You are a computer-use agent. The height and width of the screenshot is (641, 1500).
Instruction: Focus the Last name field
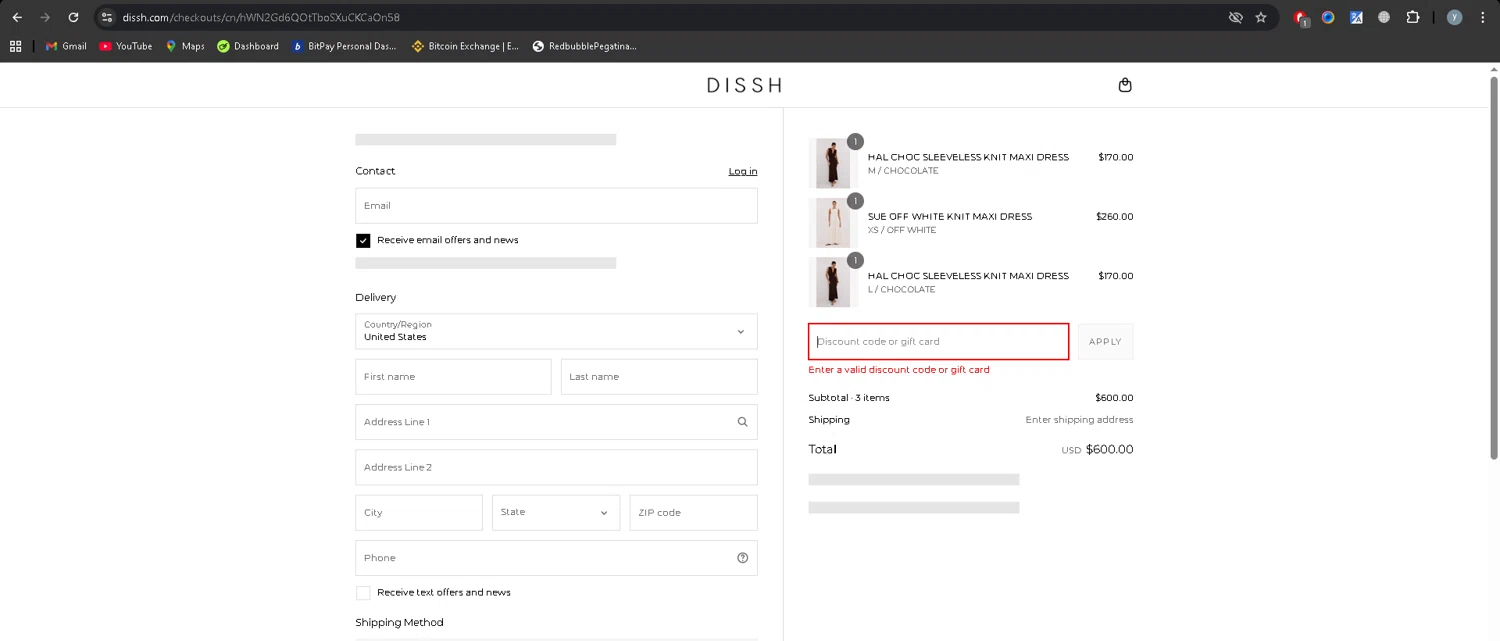pos(659,377)
